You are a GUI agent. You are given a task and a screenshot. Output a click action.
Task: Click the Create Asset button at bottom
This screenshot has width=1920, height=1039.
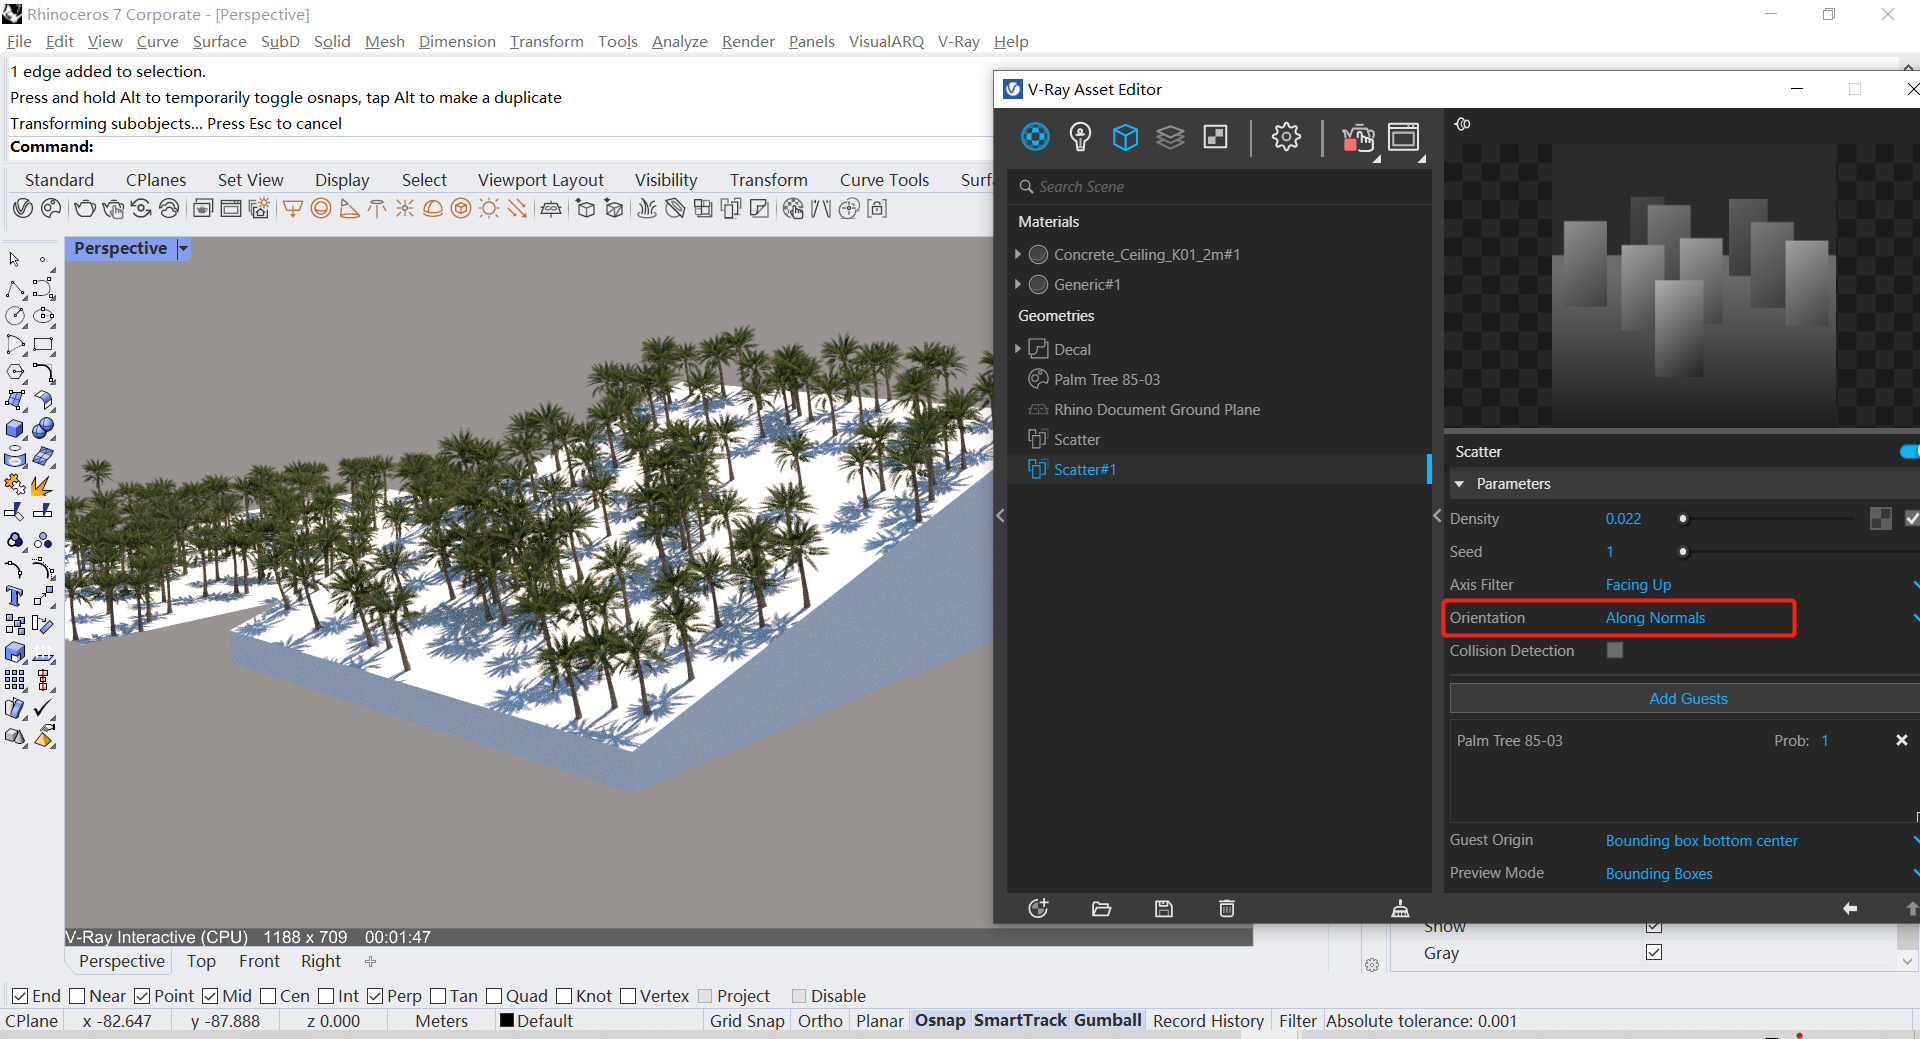[1038, 908]
